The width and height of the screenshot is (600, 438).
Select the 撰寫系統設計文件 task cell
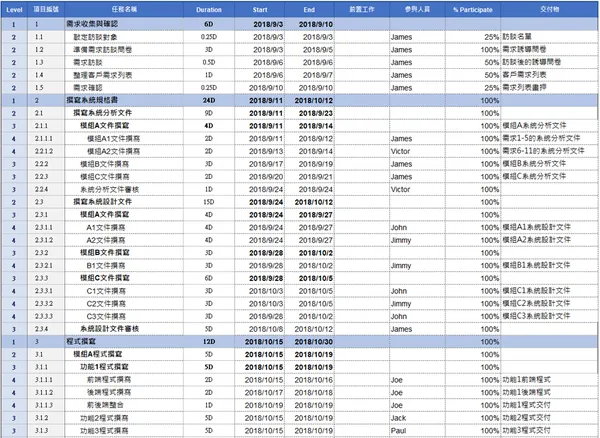[124, 202]
